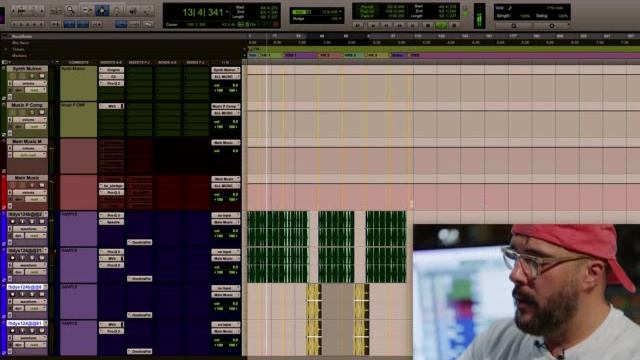Screen dimensions: 640x360
Task: Open topmost audio track's waveform view selector
Action: click(30, 229)
